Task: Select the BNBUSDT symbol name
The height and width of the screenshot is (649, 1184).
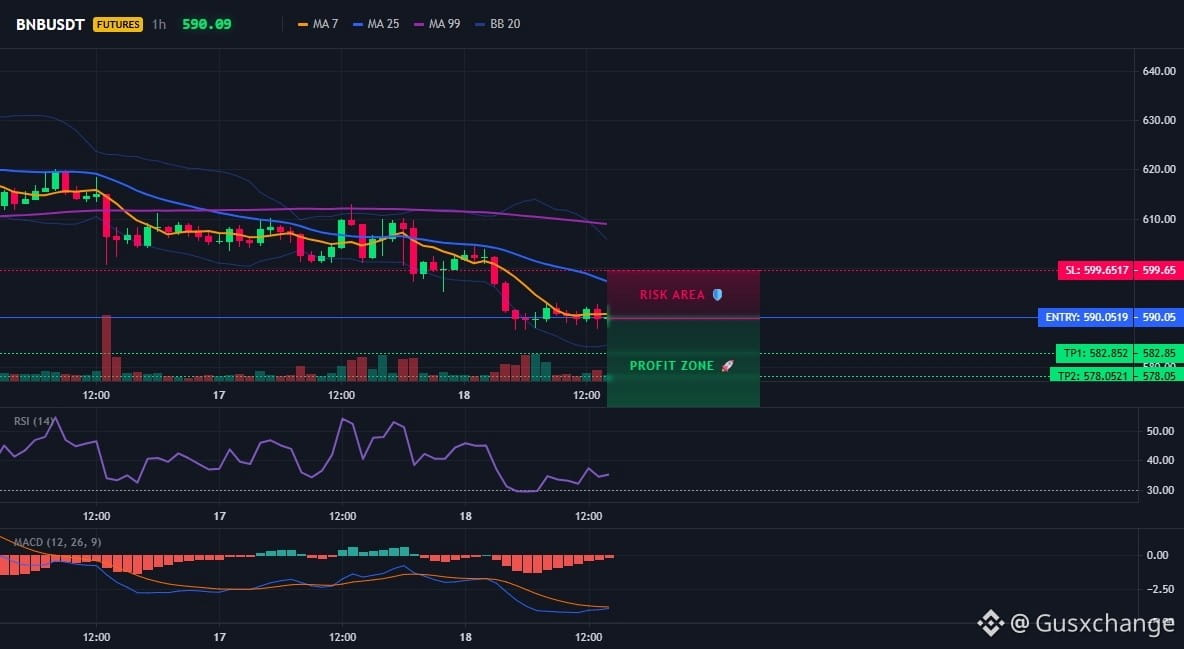Action: coord(50,24)
